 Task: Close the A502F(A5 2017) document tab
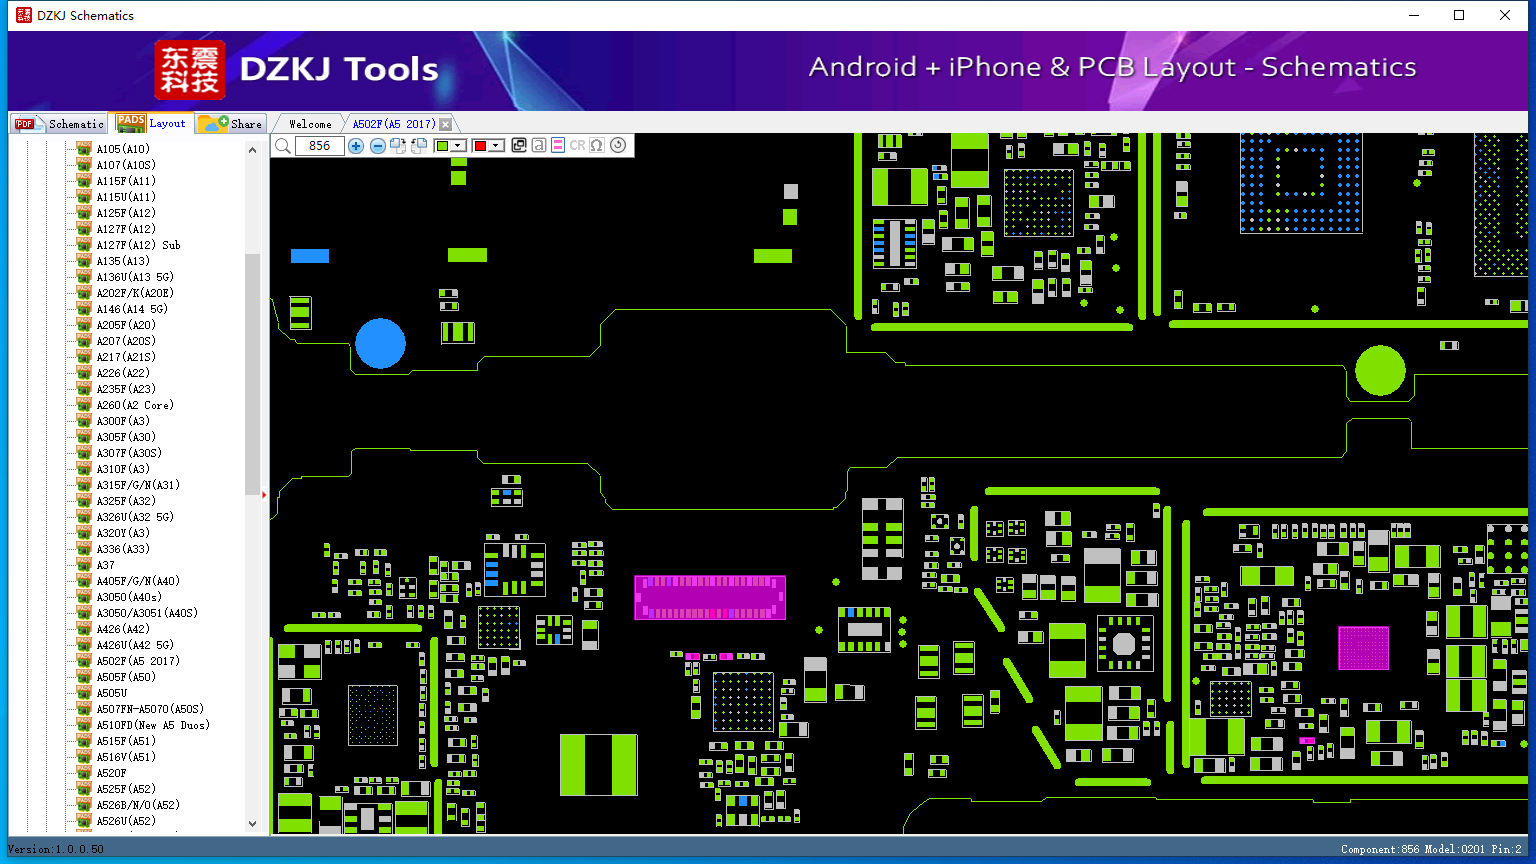pyautogui.click(x=446, y=124)
